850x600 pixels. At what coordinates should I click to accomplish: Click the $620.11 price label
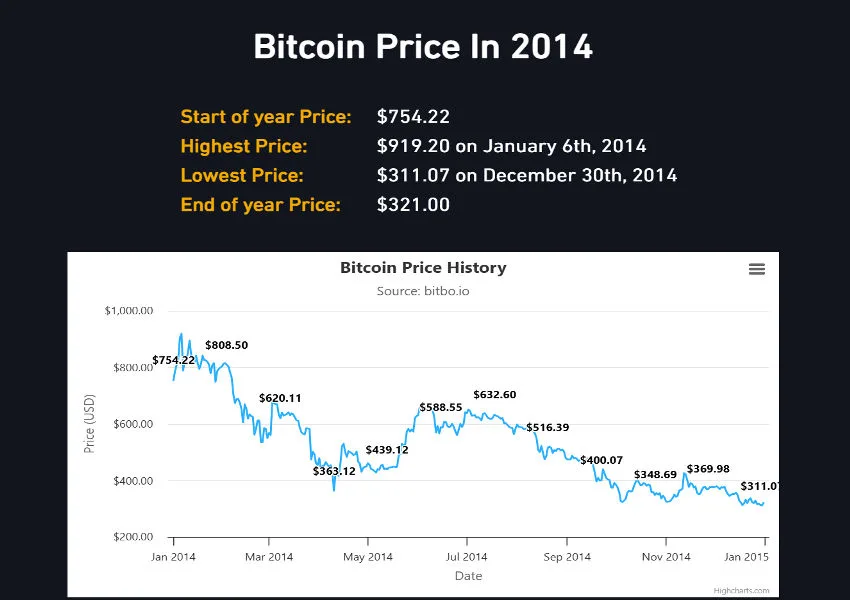280,398
